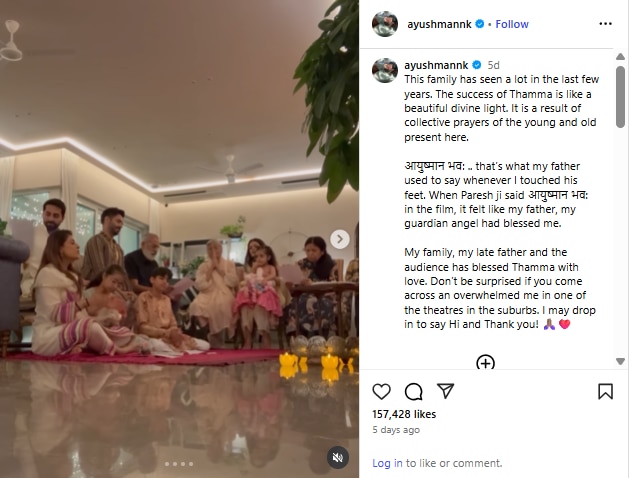
Task: Open ayushmannk profile from header username
Action: coord(439,24)
